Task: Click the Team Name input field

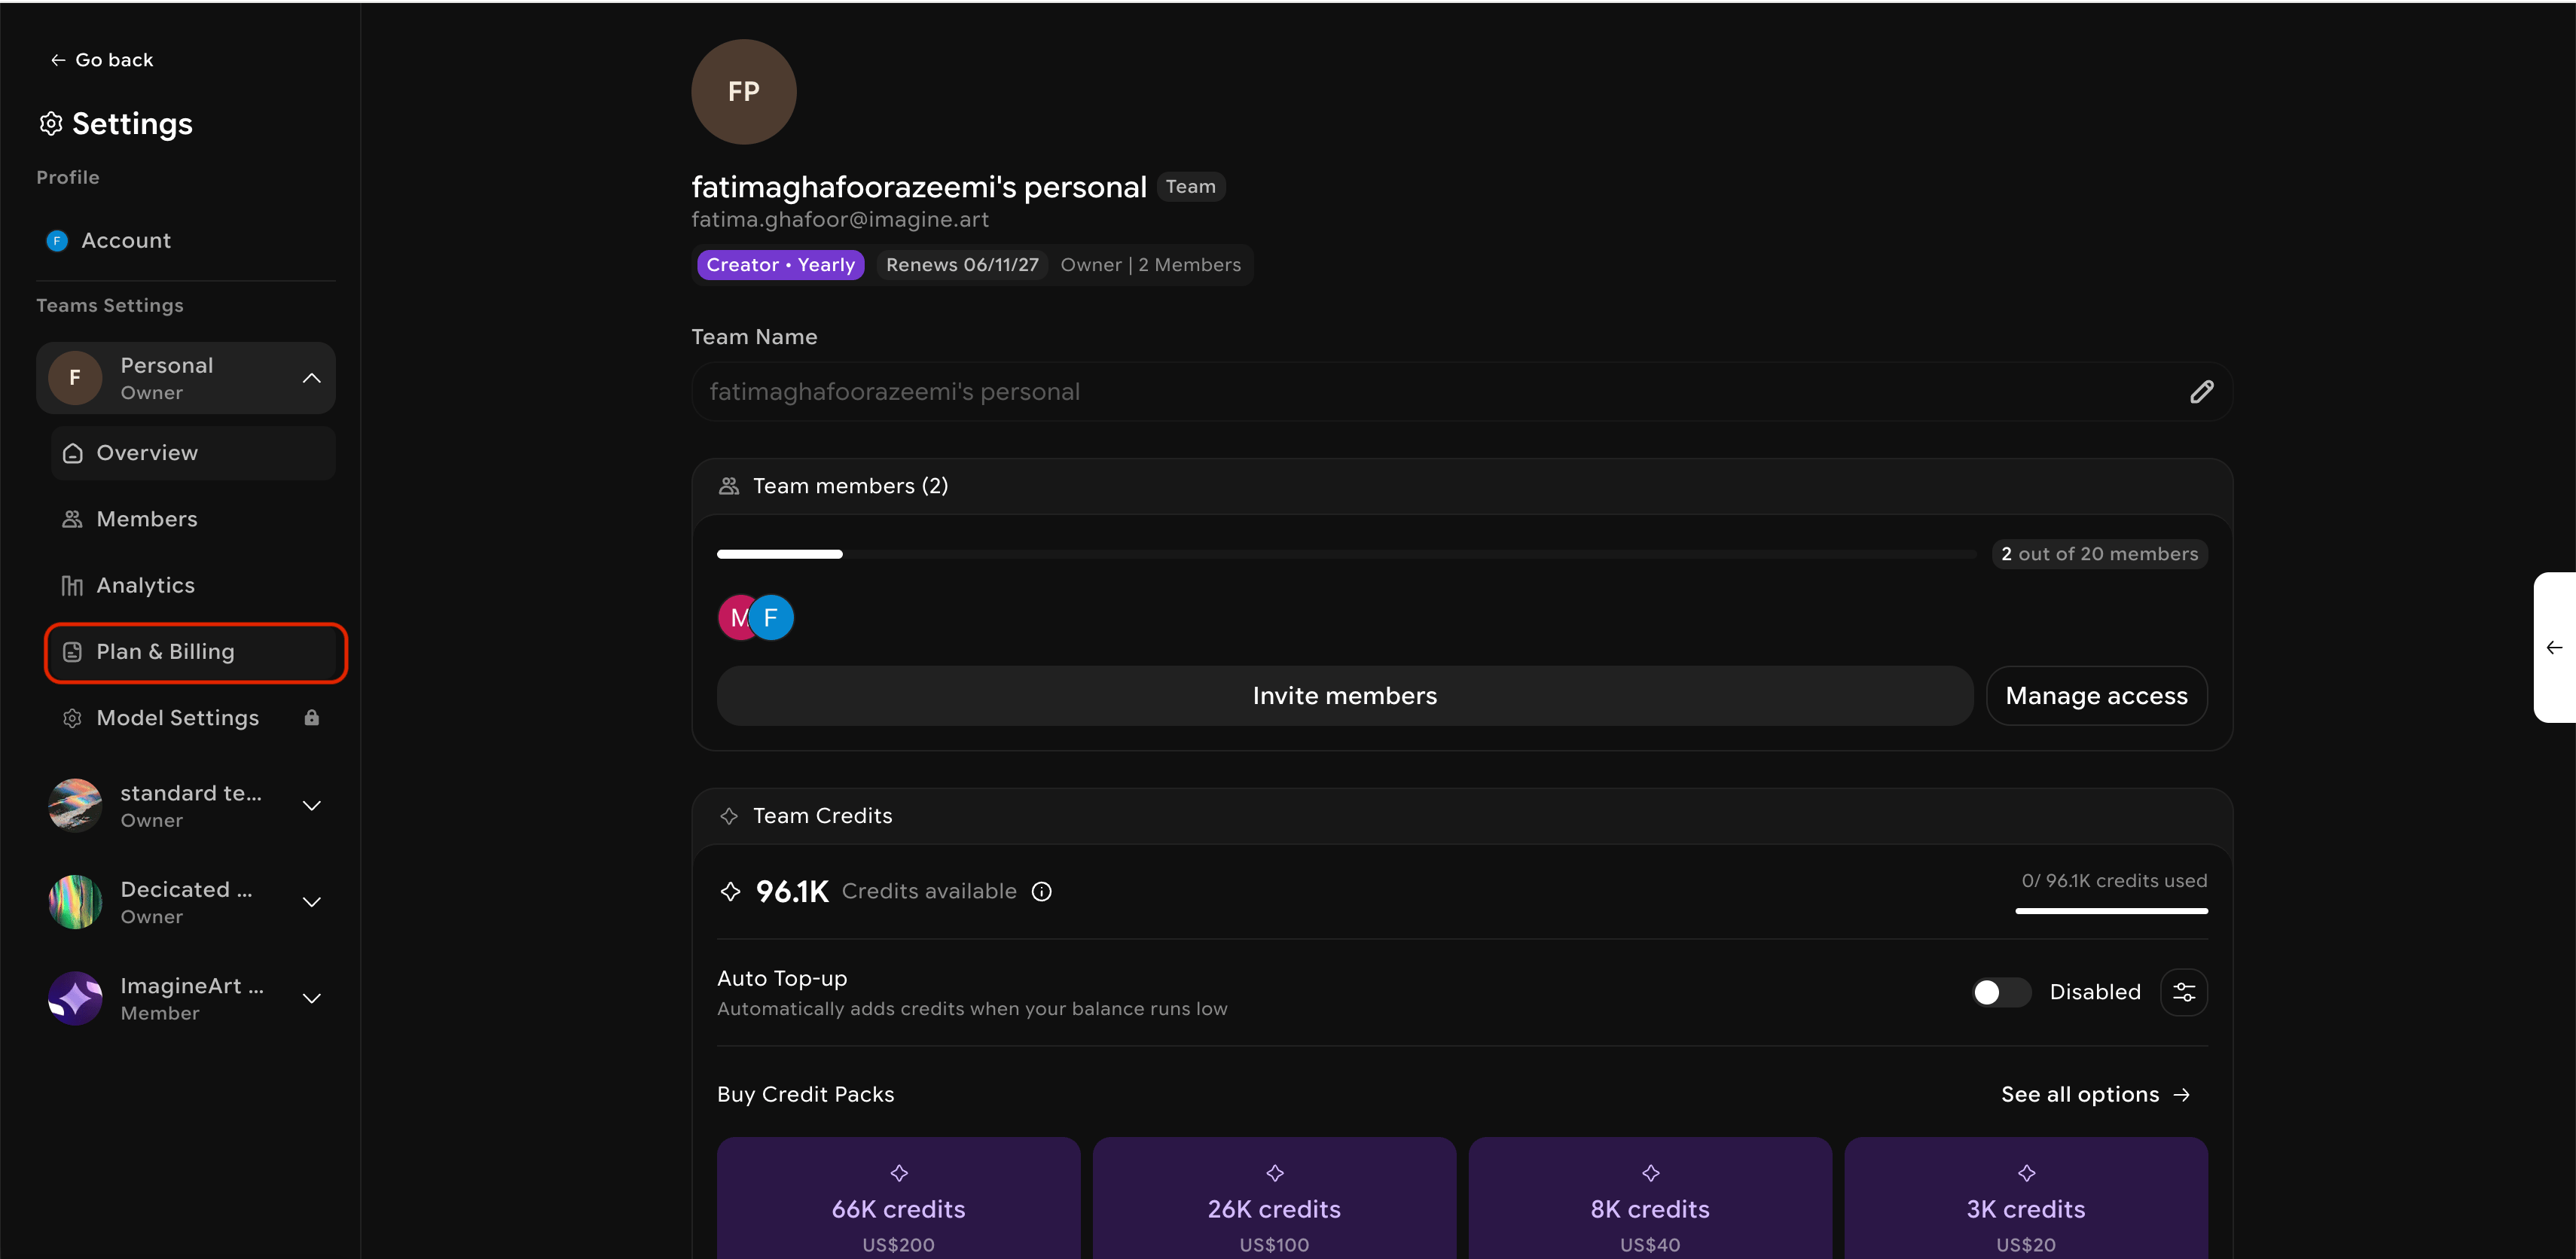Action: point(1461,392)
